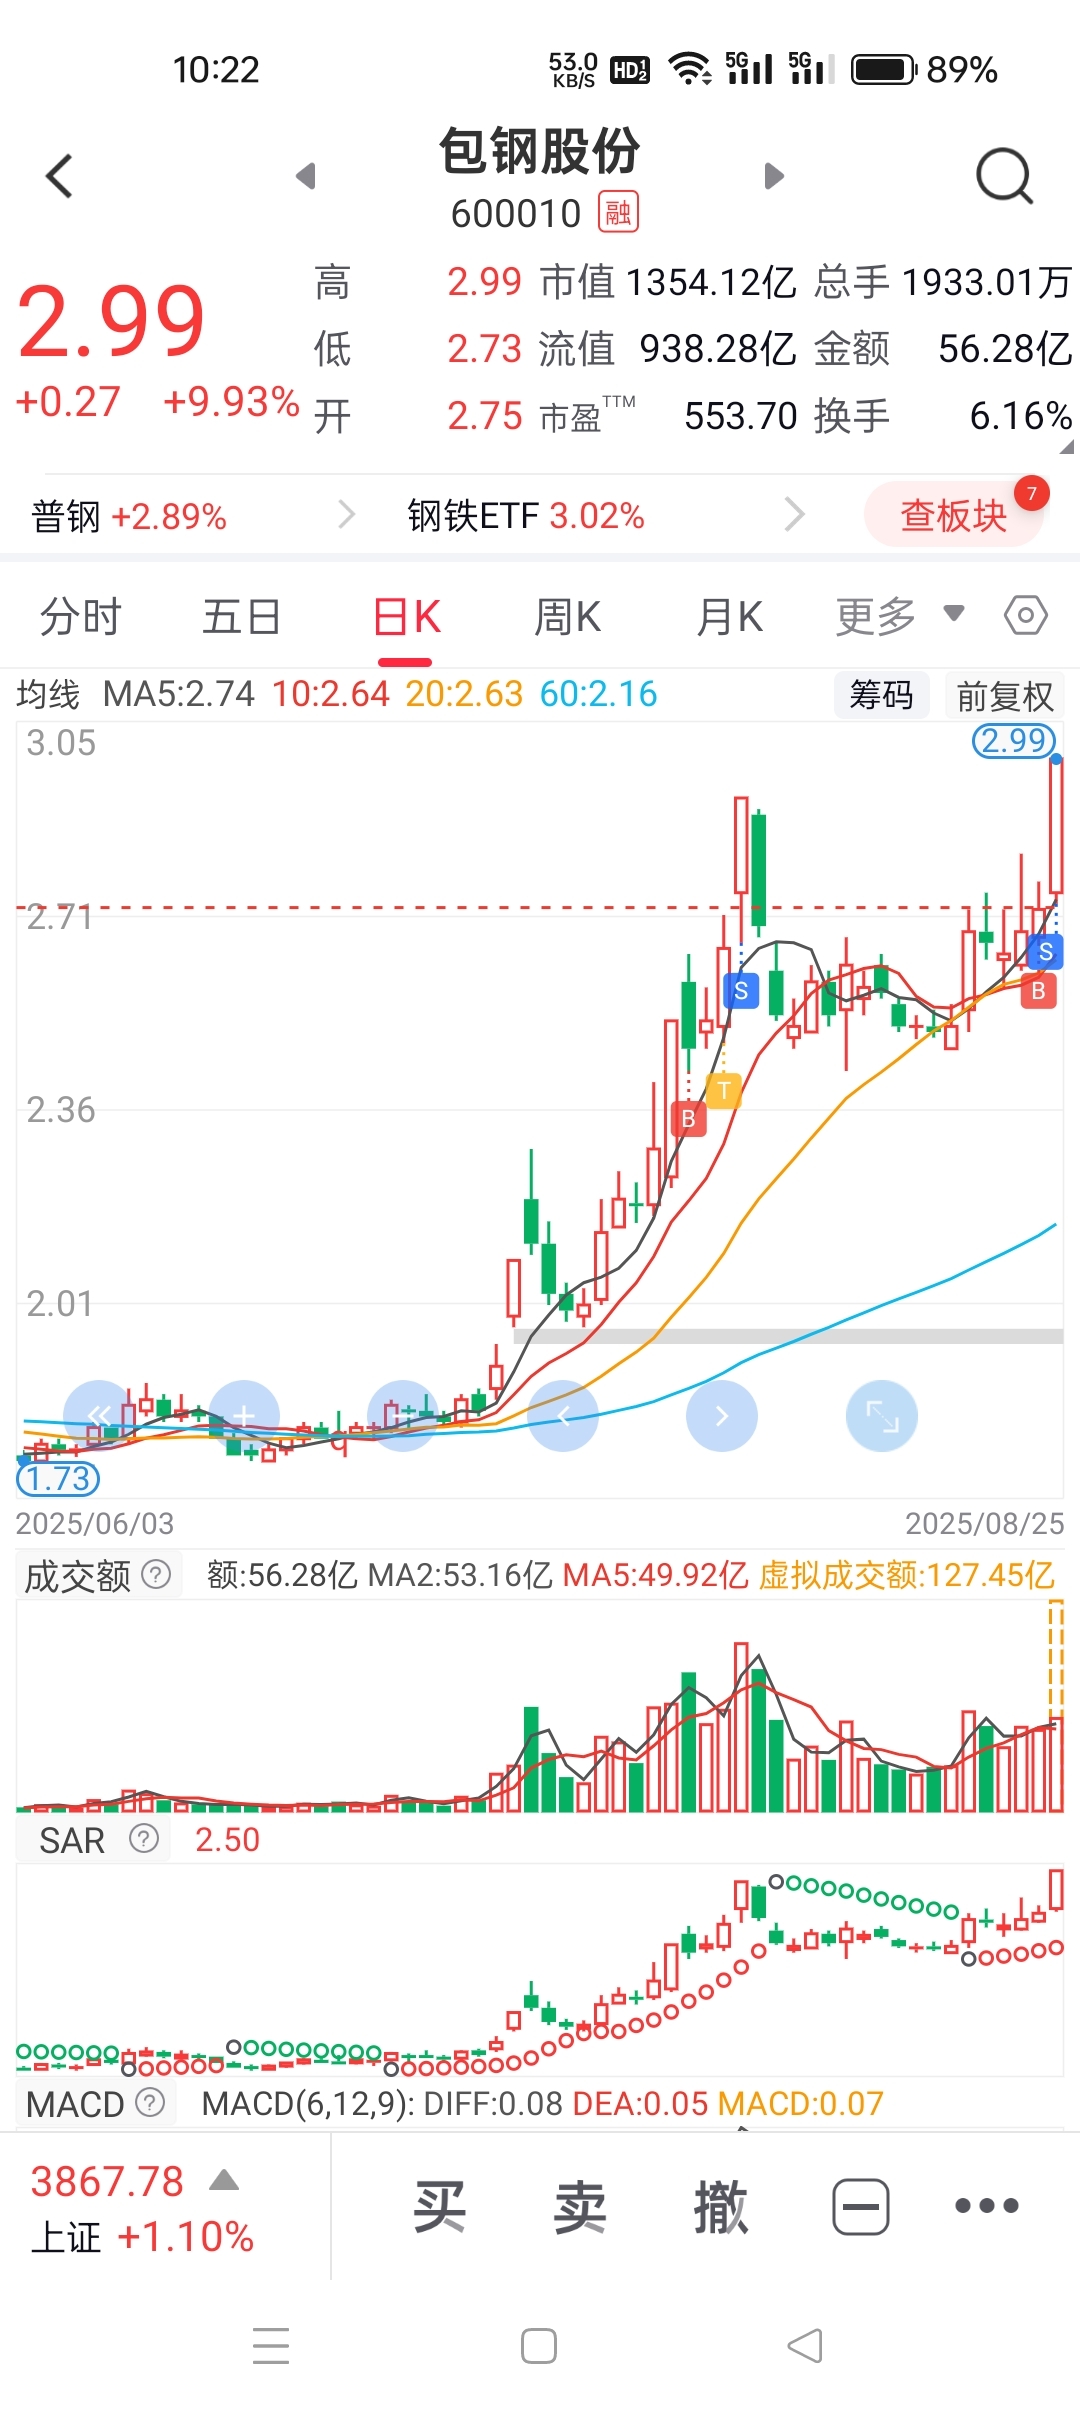Expand index bar with up triangle

pos(224,2180)
